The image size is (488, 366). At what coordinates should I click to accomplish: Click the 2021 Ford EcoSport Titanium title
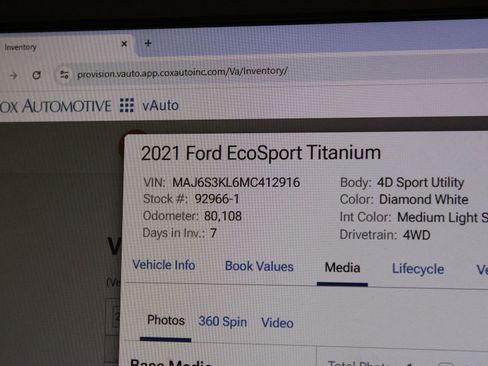261,153
